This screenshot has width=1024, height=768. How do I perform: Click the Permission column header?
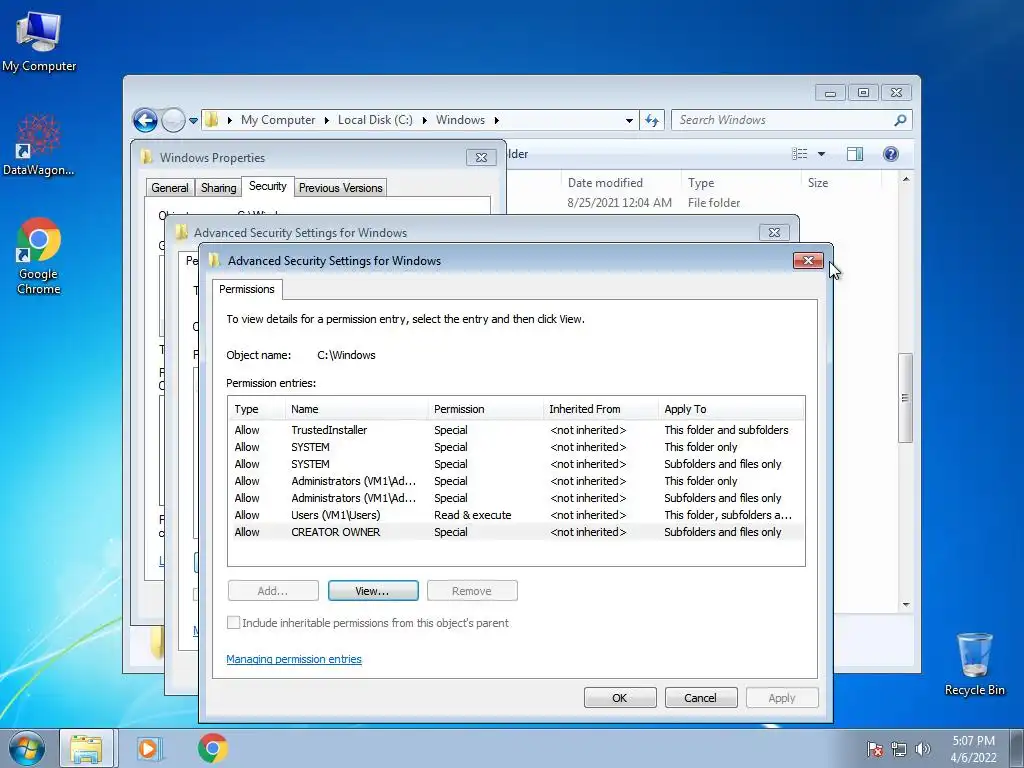point(485,409)
